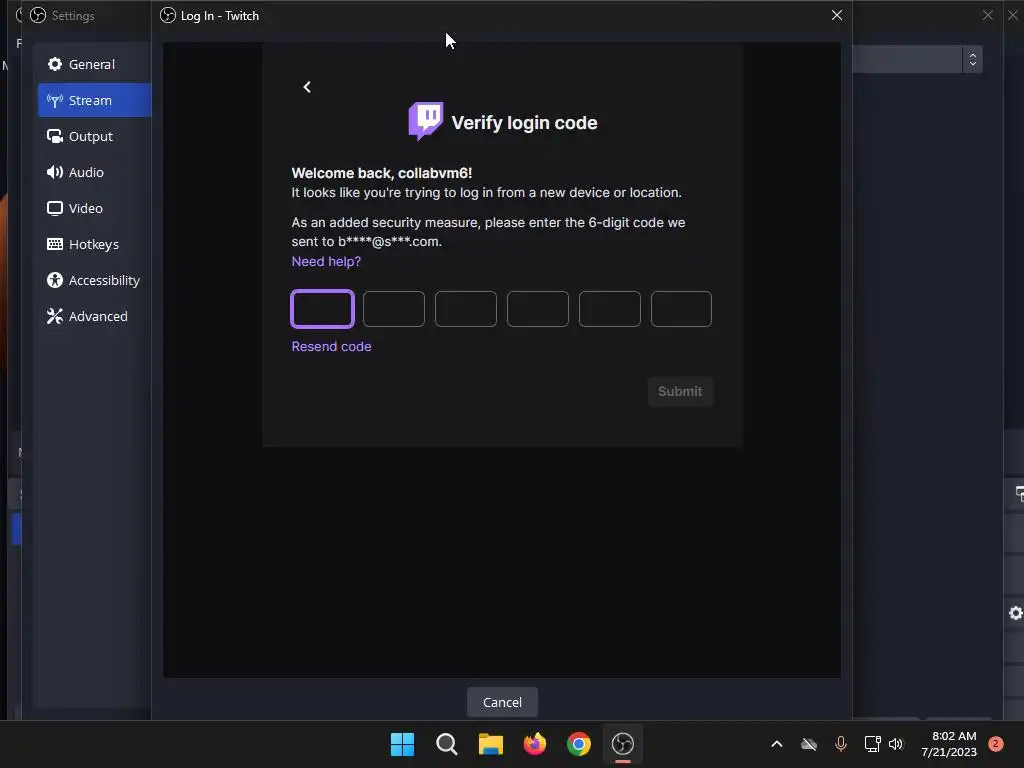Open taskbar Search
The height and width of the screenshot is (768, 1024).
[x=447, y=744]
